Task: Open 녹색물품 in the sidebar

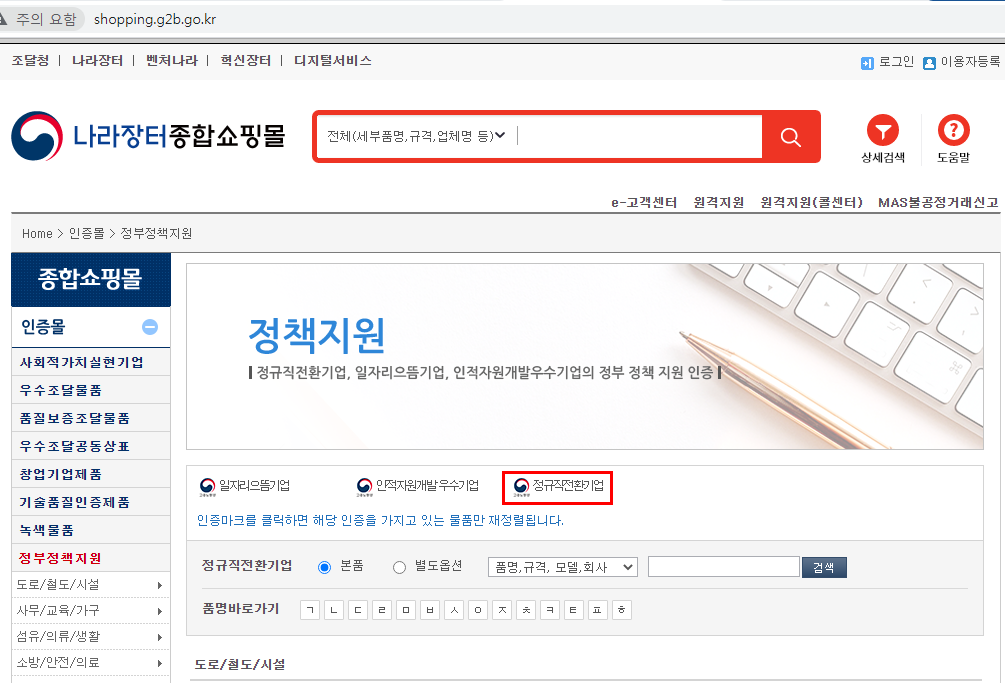Action: coord(90,531)
